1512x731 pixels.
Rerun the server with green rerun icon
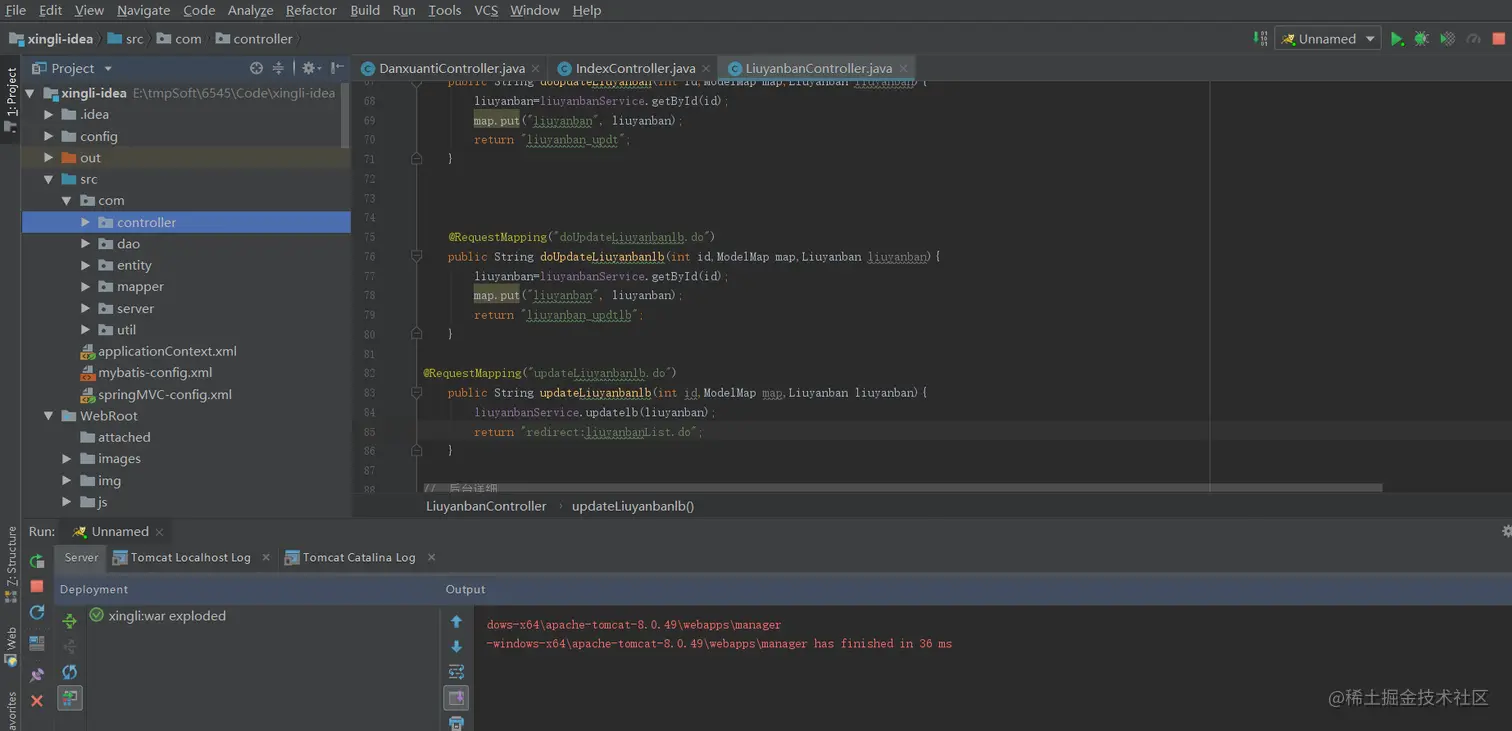tap(37, 561)
